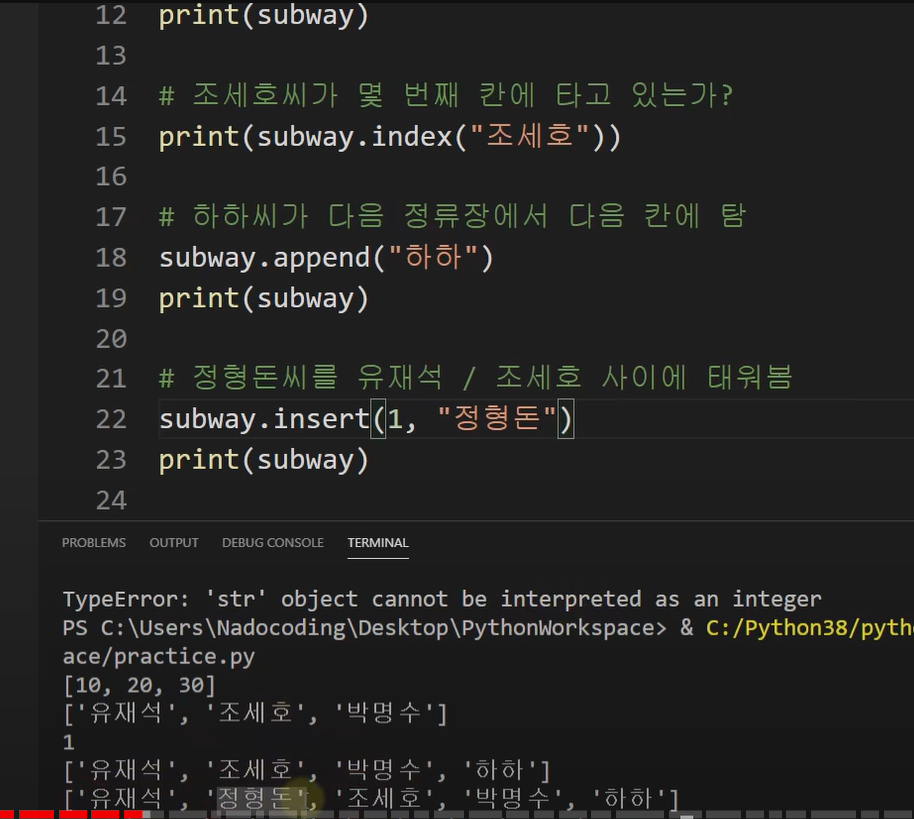Screen dimensions: 914x819
Task: Click the video progress bar at bottom
Action: click(457, 814)
